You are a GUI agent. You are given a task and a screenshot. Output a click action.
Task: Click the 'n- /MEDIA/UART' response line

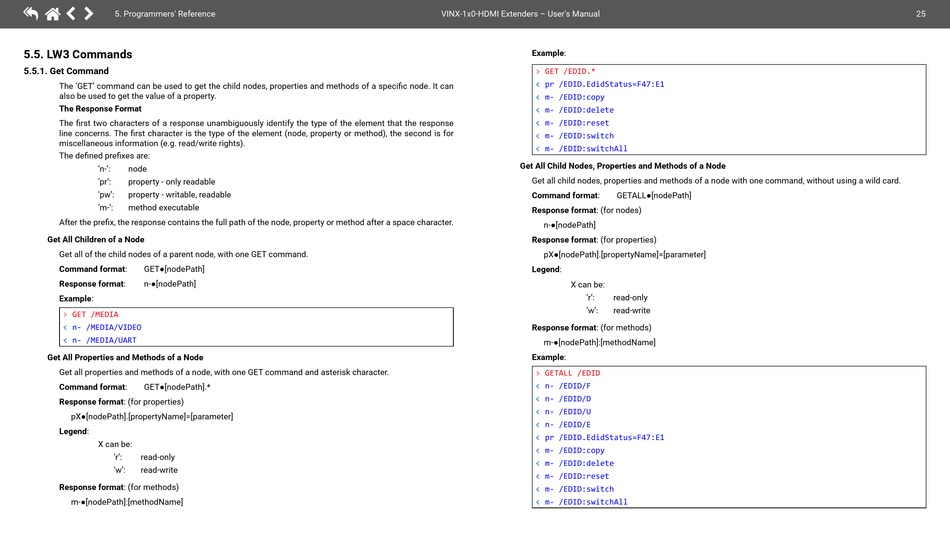[99, 340]
